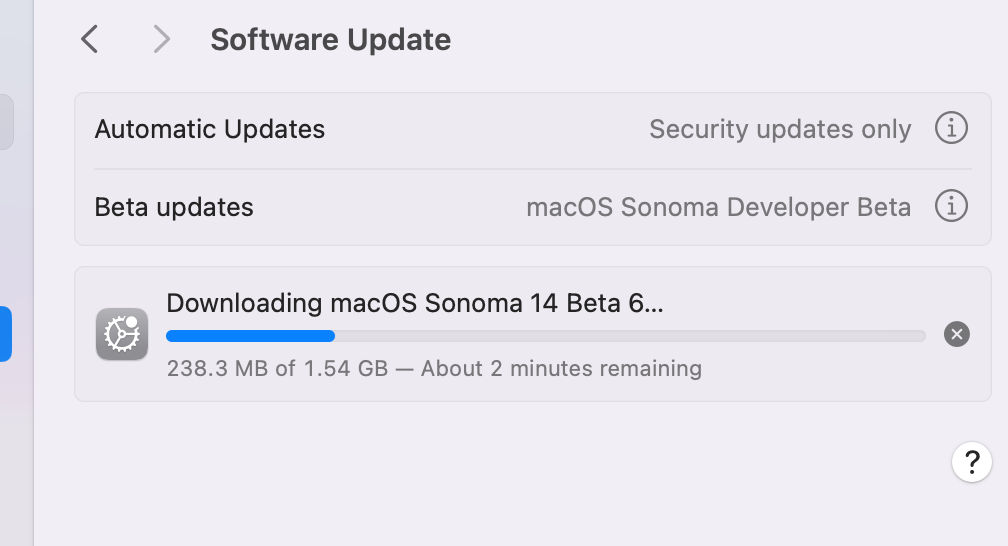The image size is (1008, 546).
Task: Click the Security updates only value
Action: click(780, 129)
